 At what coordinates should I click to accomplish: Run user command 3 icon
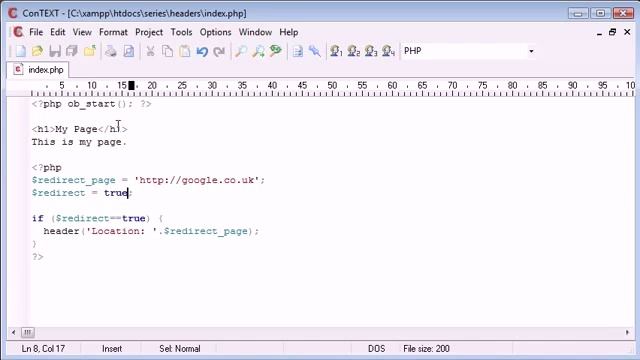pyautogui.click(x=371, y=51)
